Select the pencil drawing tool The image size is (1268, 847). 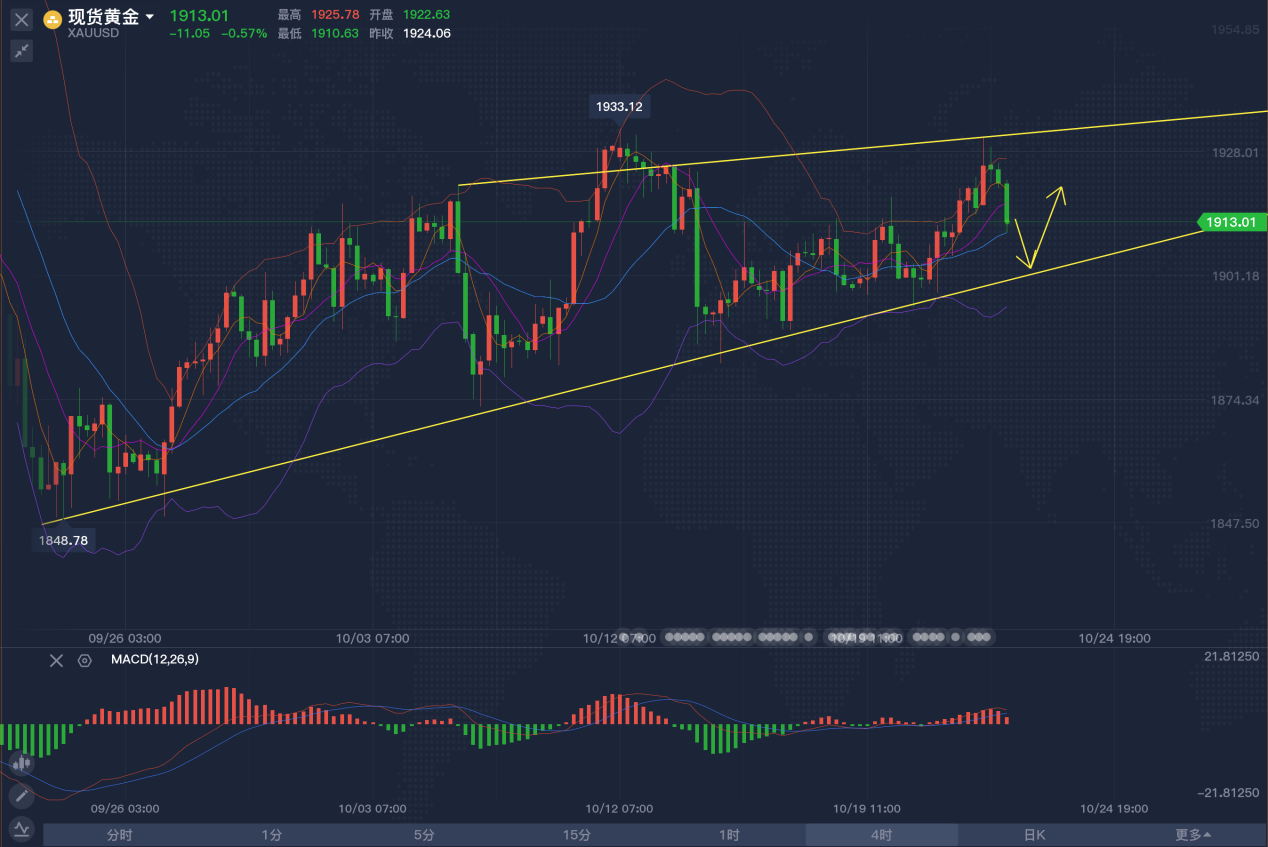(x=21, y=796)
